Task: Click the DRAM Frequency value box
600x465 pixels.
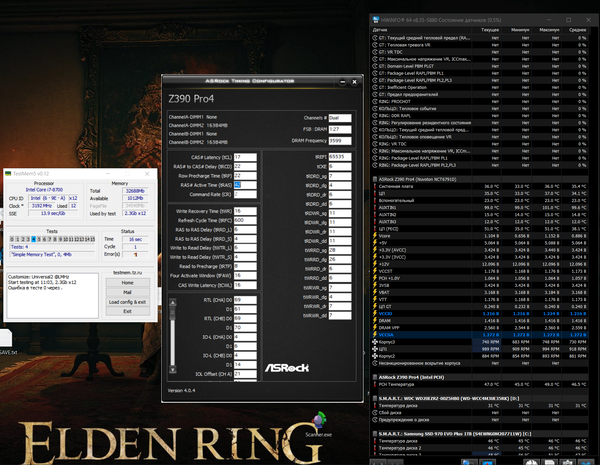Action: [x=340, y=140]
